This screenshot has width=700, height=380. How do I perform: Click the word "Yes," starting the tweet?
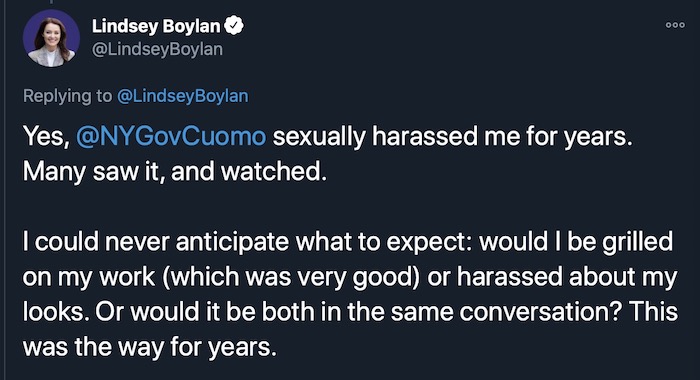coord(46,136)
